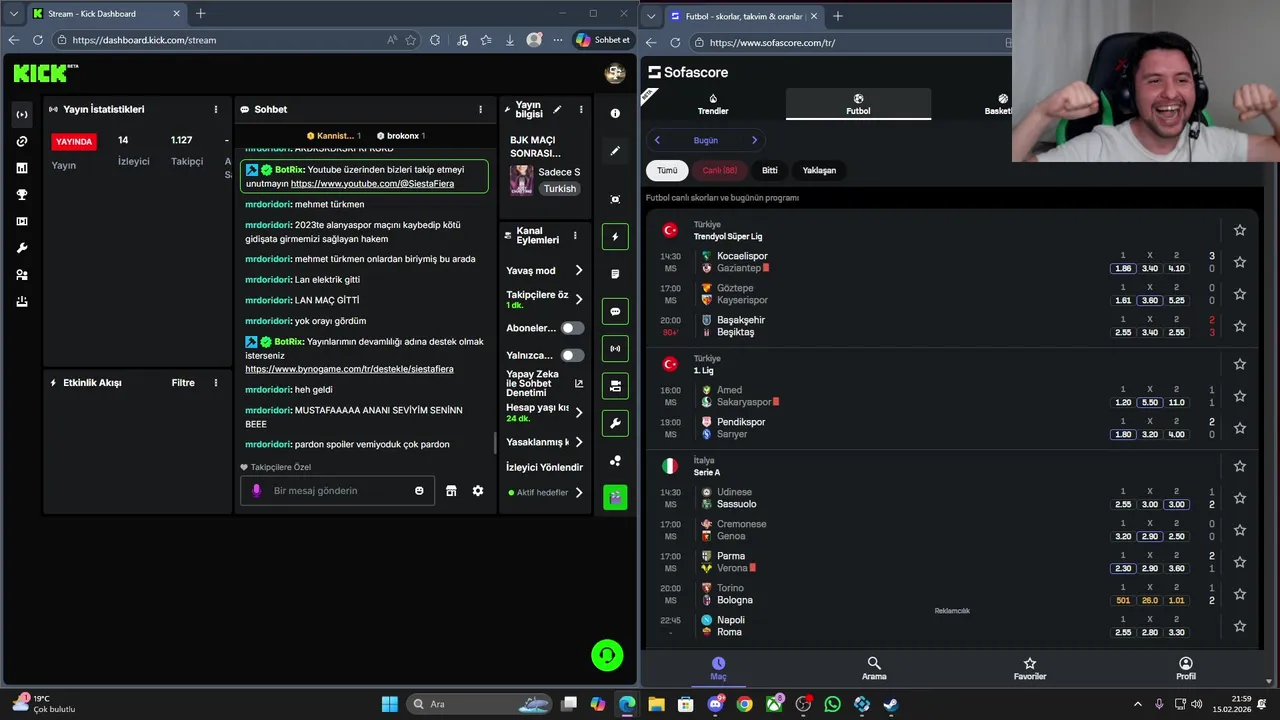Toggle the chat bubble widget icon
Viewport: 1280px width, 720px height.
(x=615, y=311)
